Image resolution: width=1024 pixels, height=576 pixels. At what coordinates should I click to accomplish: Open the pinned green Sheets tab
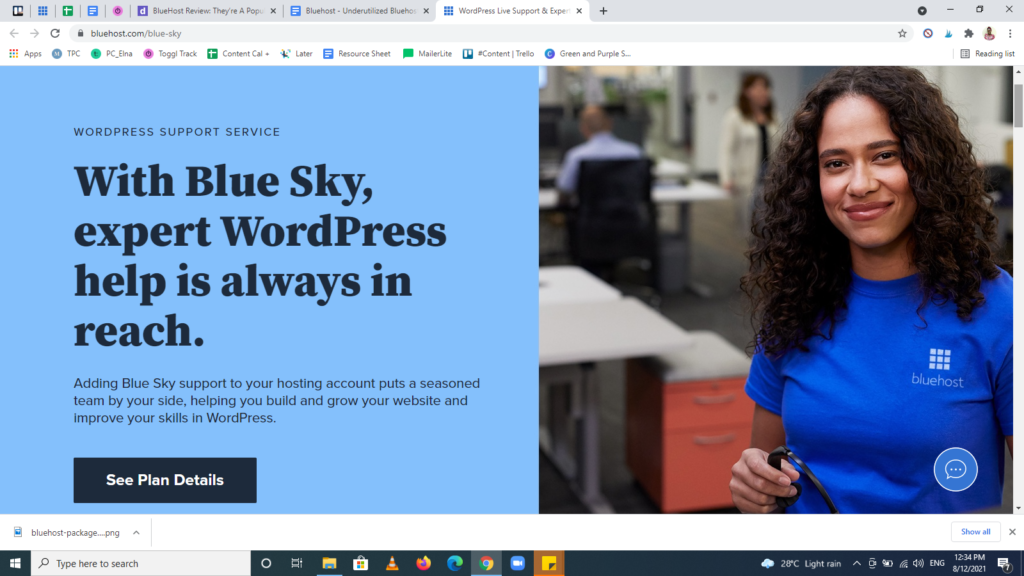point(67,10)
